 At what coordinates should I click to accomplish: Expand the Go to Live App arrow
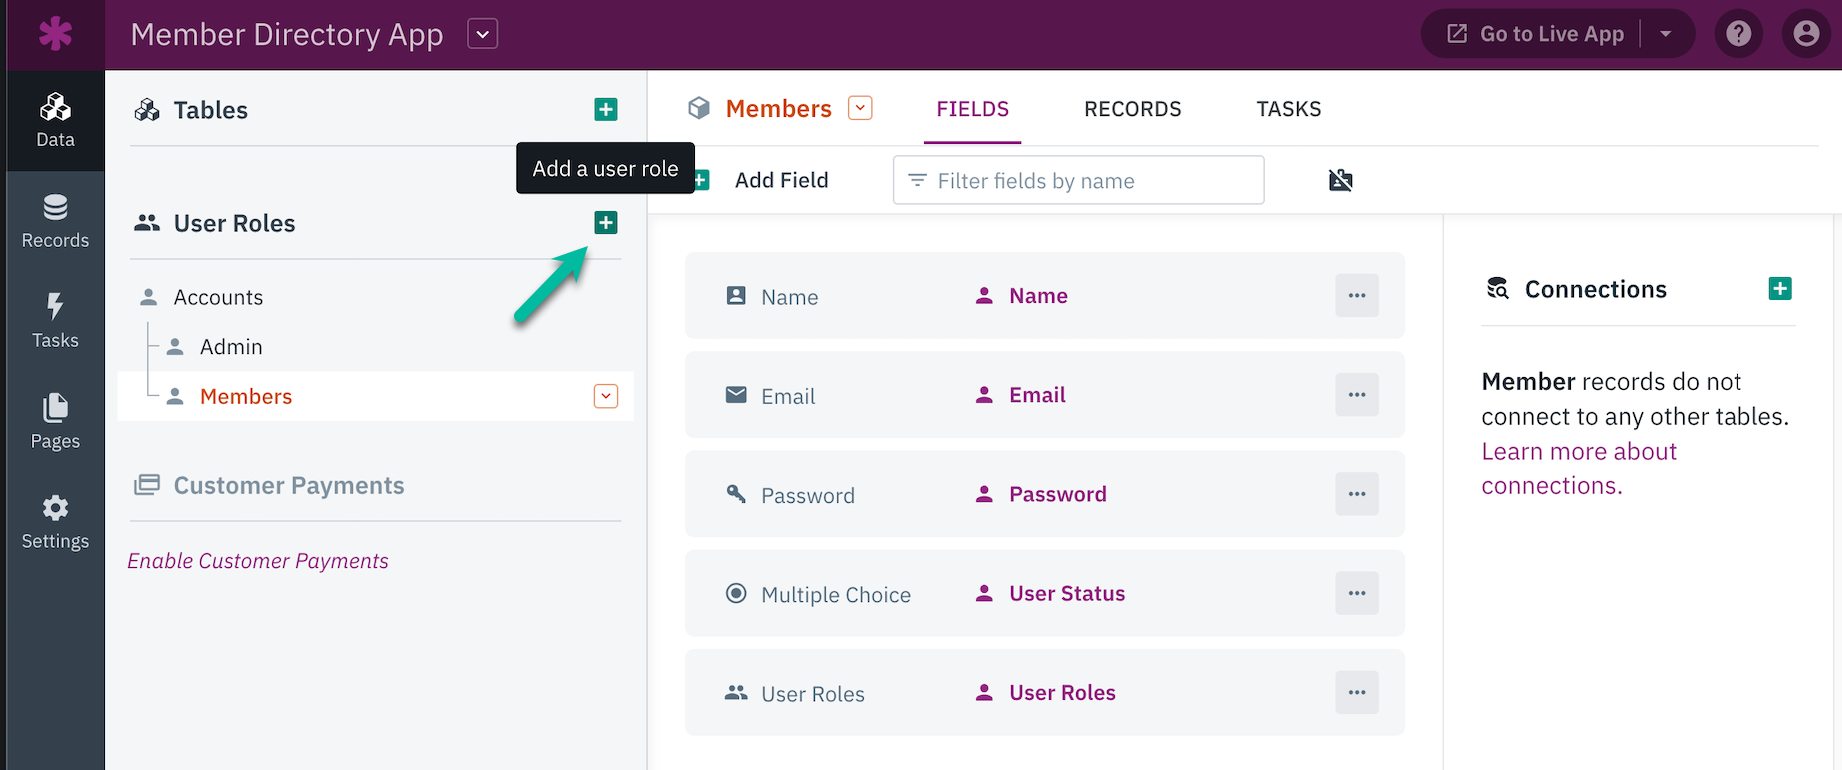coord(1666,34)
